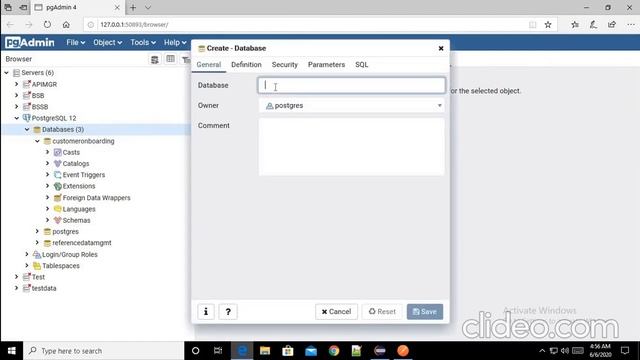This screenshot has width=640, height=360.
Task: Open the File menu
Action: [76, 42]
